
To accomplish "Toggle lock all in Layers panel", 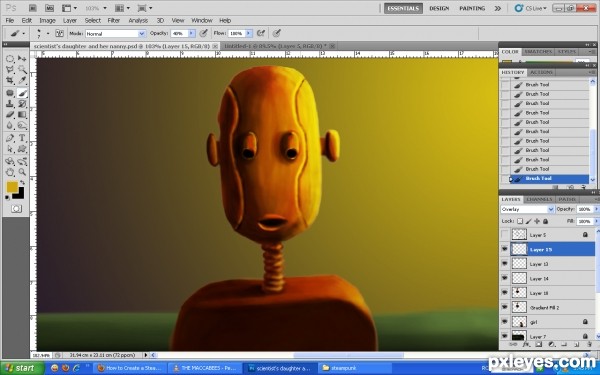I will (545, 221).
